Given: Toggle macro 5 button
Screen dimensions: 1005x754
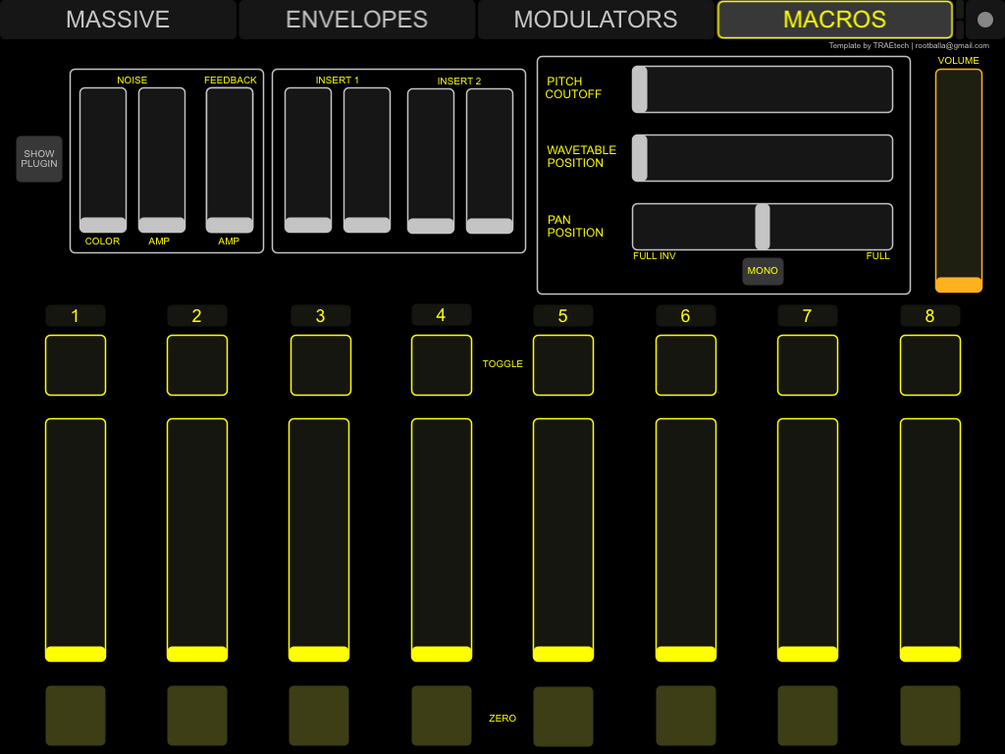Looking at the screenshot, I should pos(563,365).
